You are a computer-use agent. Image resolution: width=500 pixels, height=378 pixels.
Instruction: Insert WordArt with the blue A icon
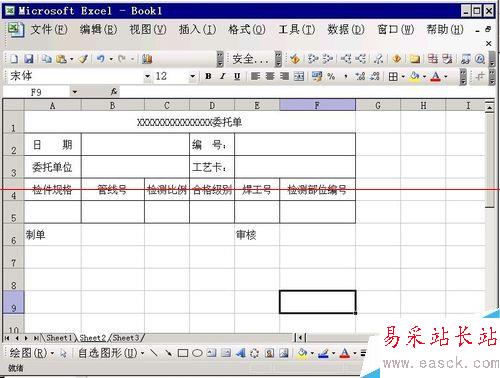click(x=240, y=353)
